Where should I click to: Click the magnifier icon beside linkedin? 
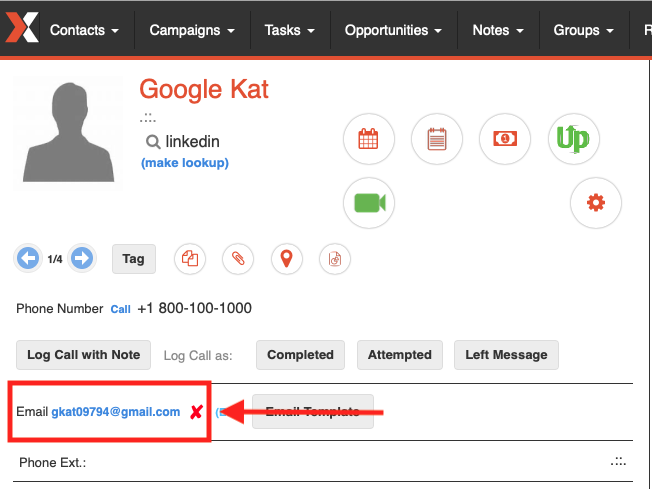pyautogui.click(x=153, y=142)
